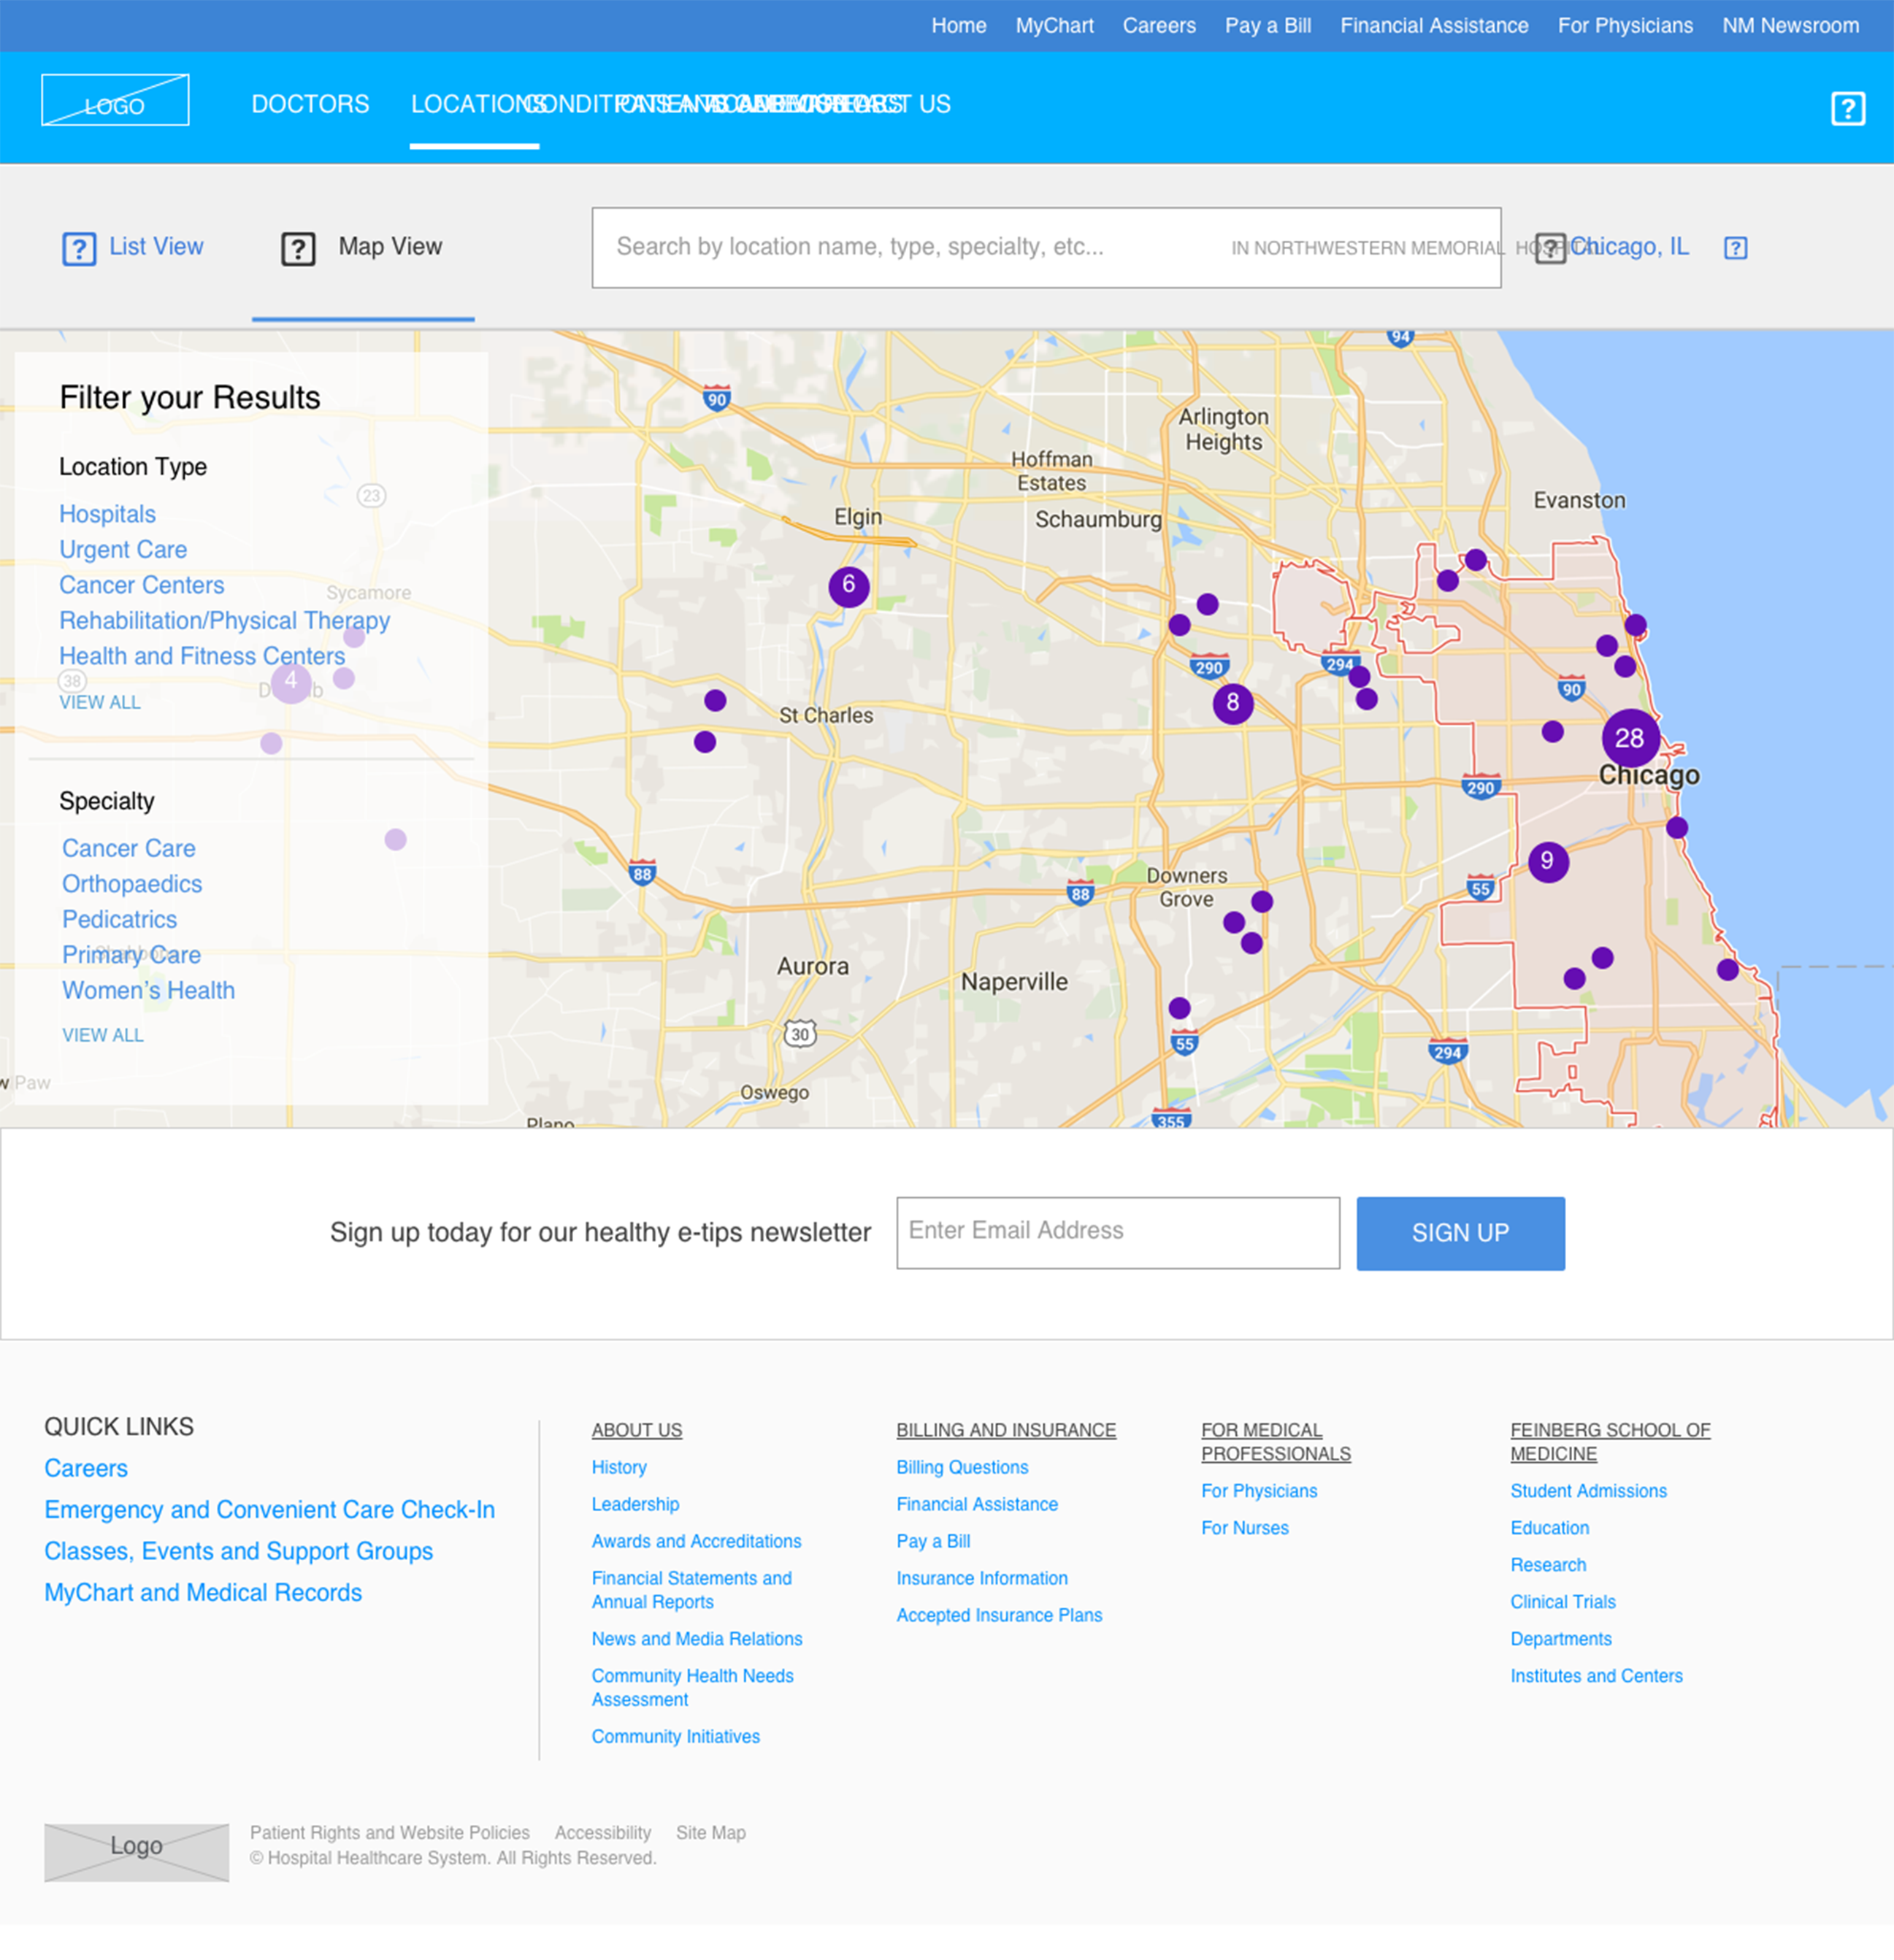Filter specialty by Primary Care
Image resolution: width=1894 pixels, height=1960 pixels.
[131, 955]
